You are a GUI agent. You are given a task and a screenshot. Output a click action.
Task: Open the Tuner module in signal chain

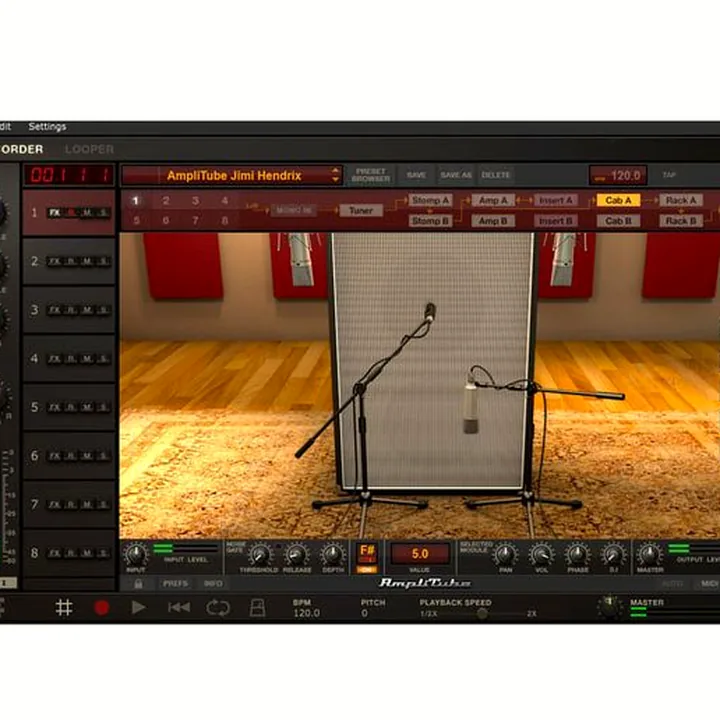point(361,210)
